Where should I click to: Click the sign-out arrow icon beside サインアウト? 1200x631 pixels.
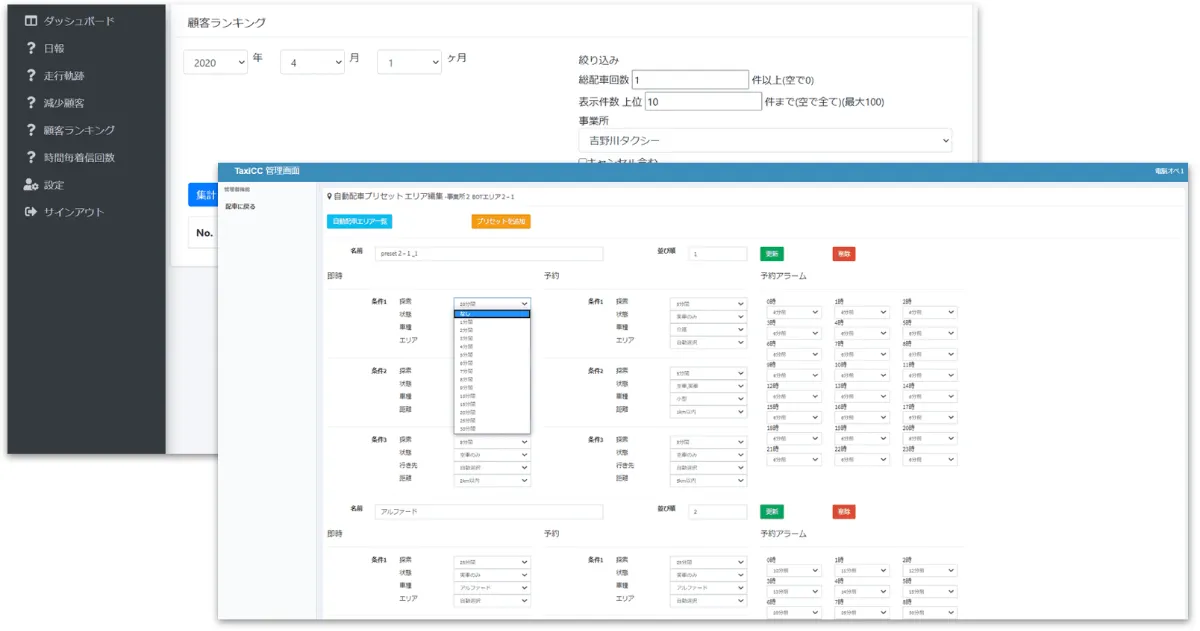tap(31, 212)
